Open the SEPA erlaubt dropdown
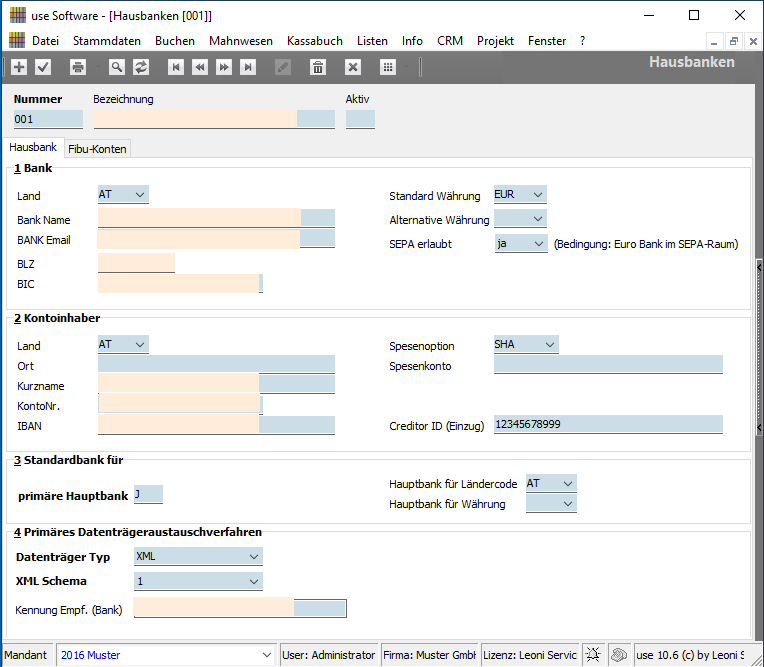 pyautogui.click(x=538, y=243)
